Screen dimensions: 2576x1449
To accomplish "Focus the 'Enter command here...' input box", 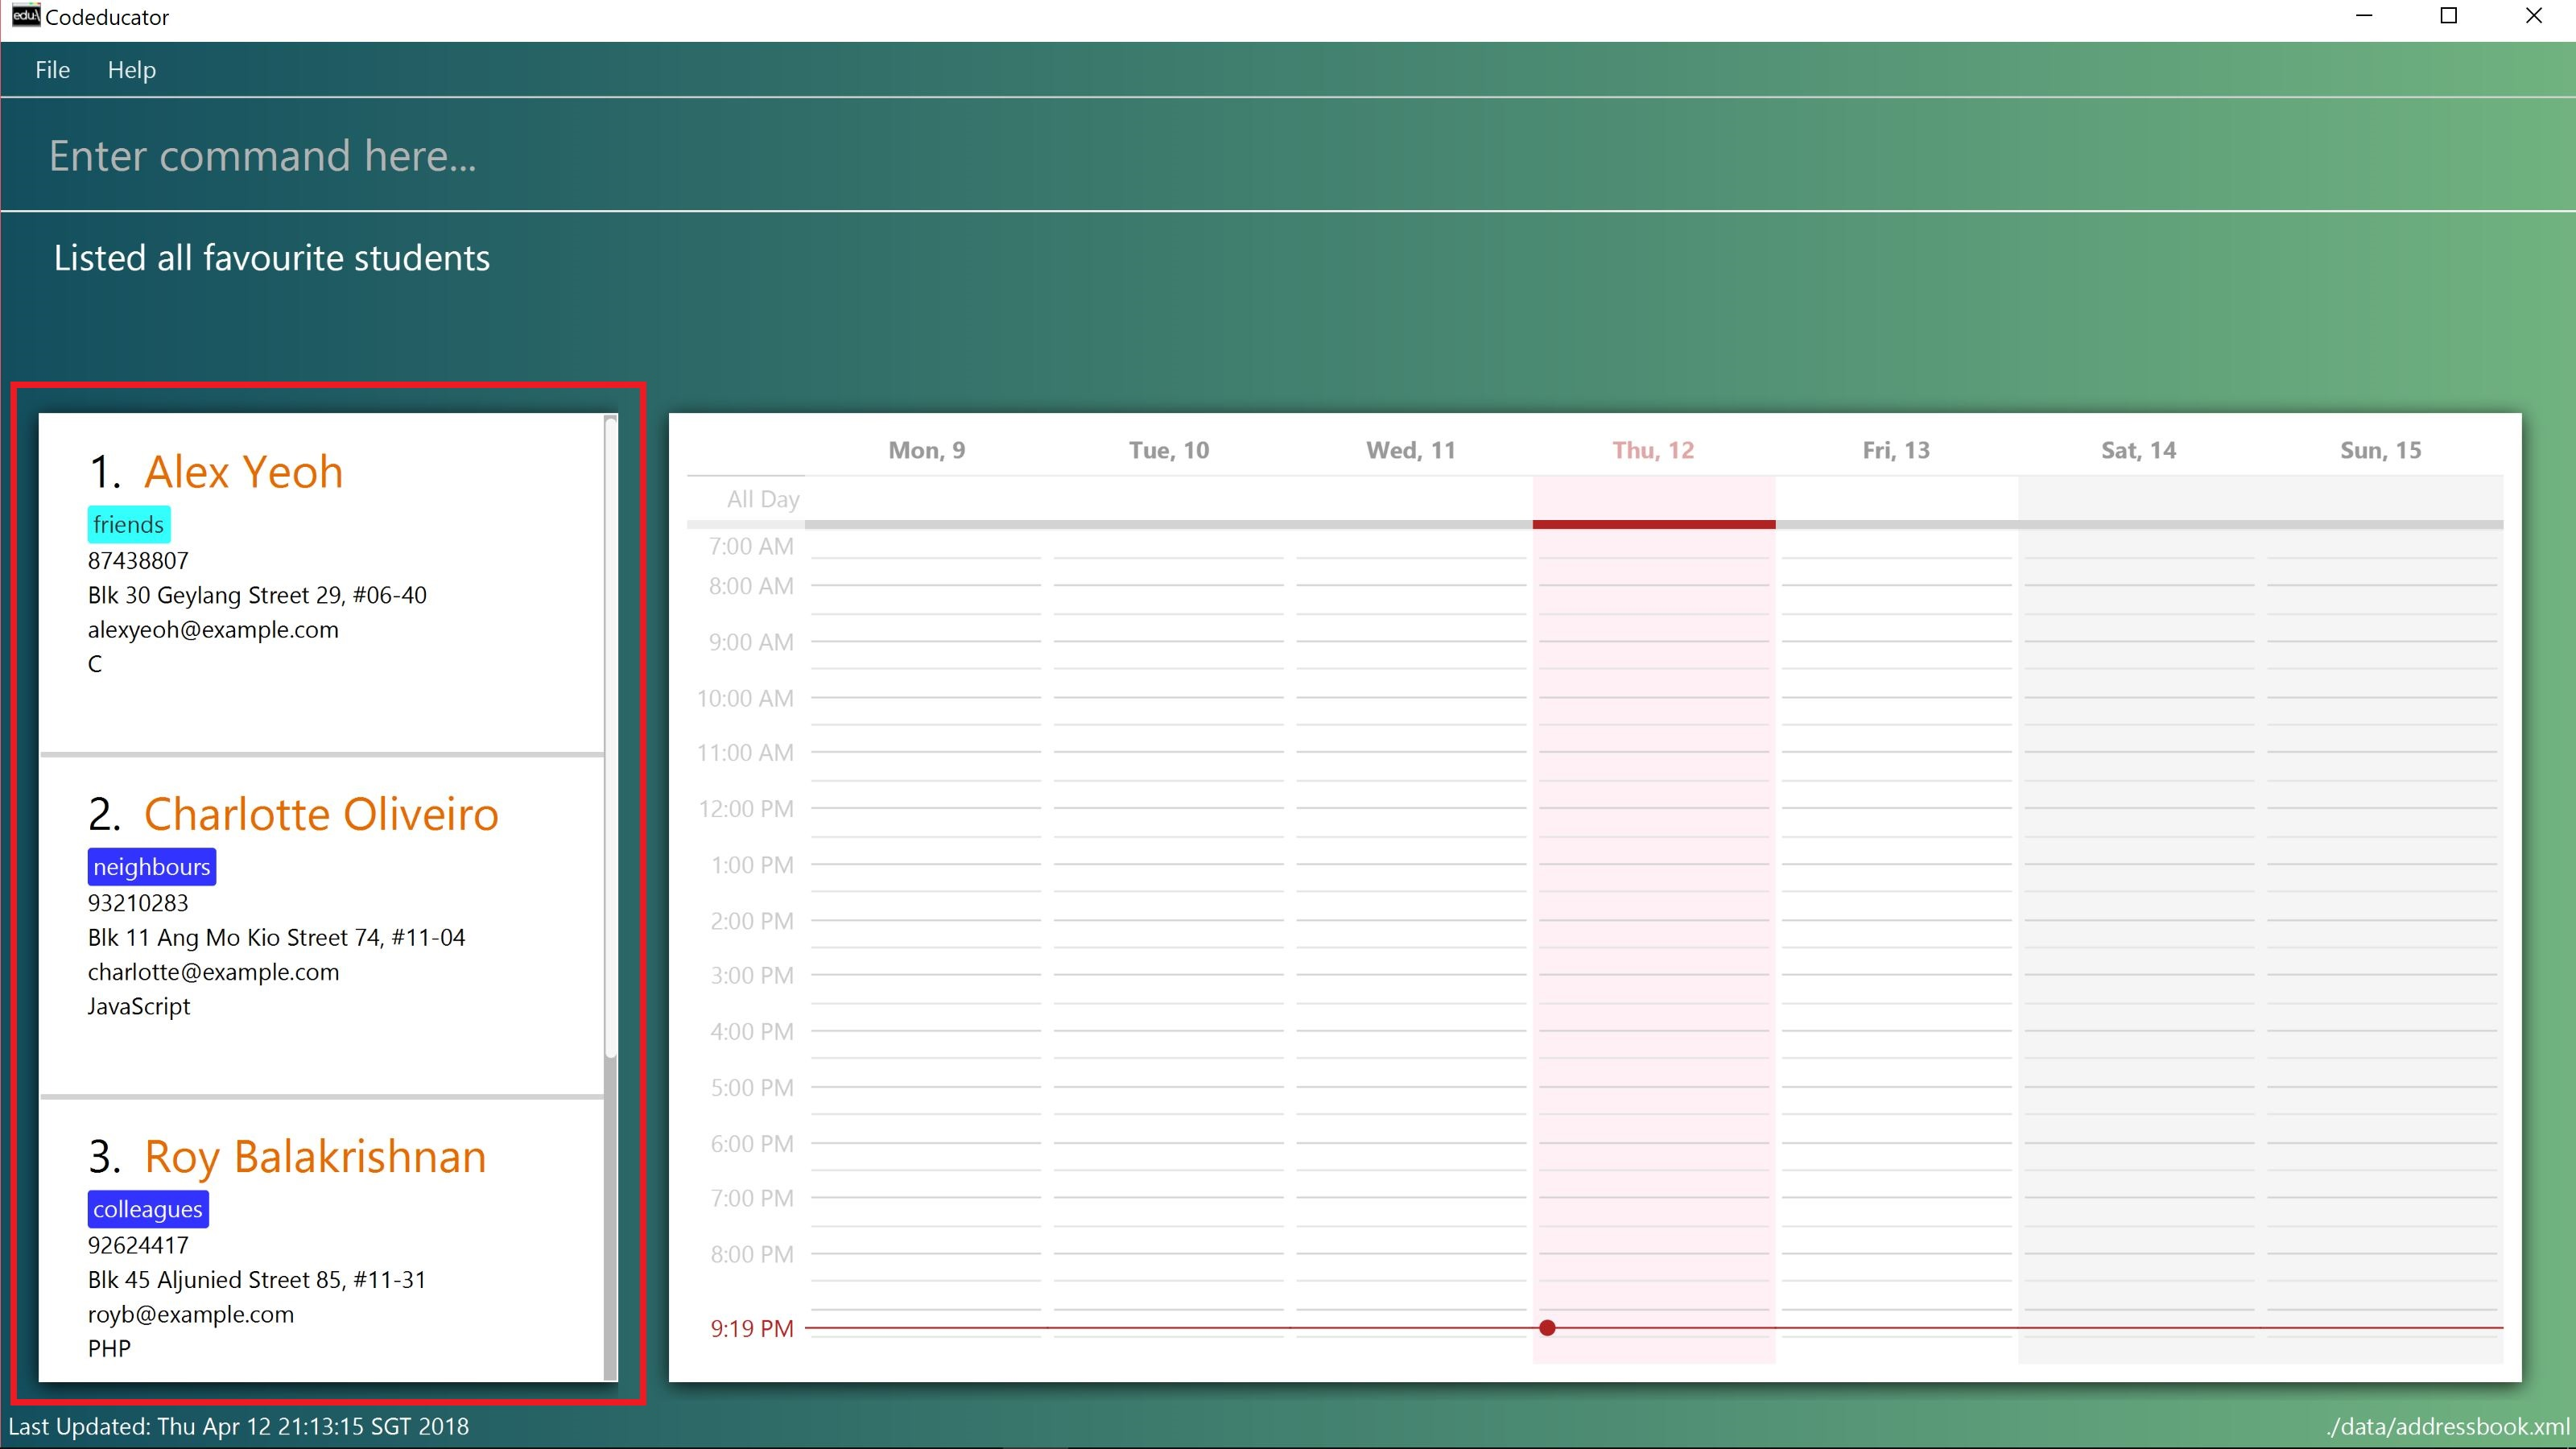I will pos(1288,155).
